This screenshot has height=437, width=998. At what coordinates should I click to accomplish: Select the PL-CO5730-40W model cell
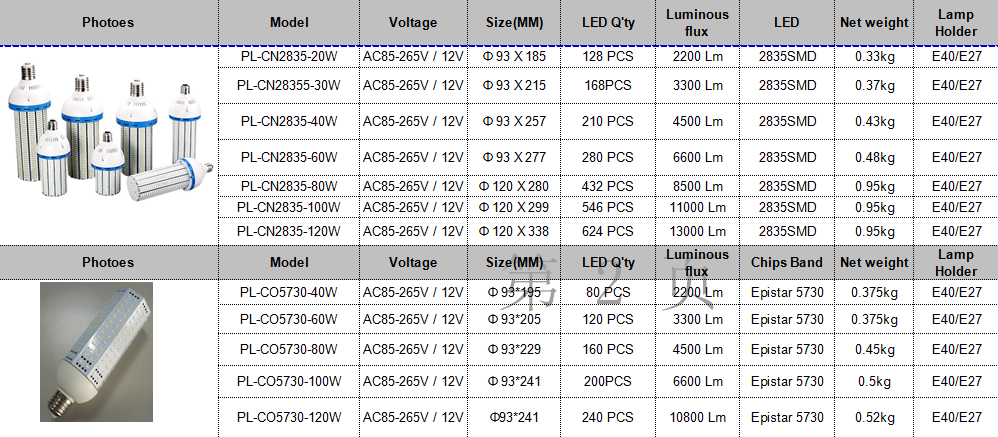click(x=288, y=293)
